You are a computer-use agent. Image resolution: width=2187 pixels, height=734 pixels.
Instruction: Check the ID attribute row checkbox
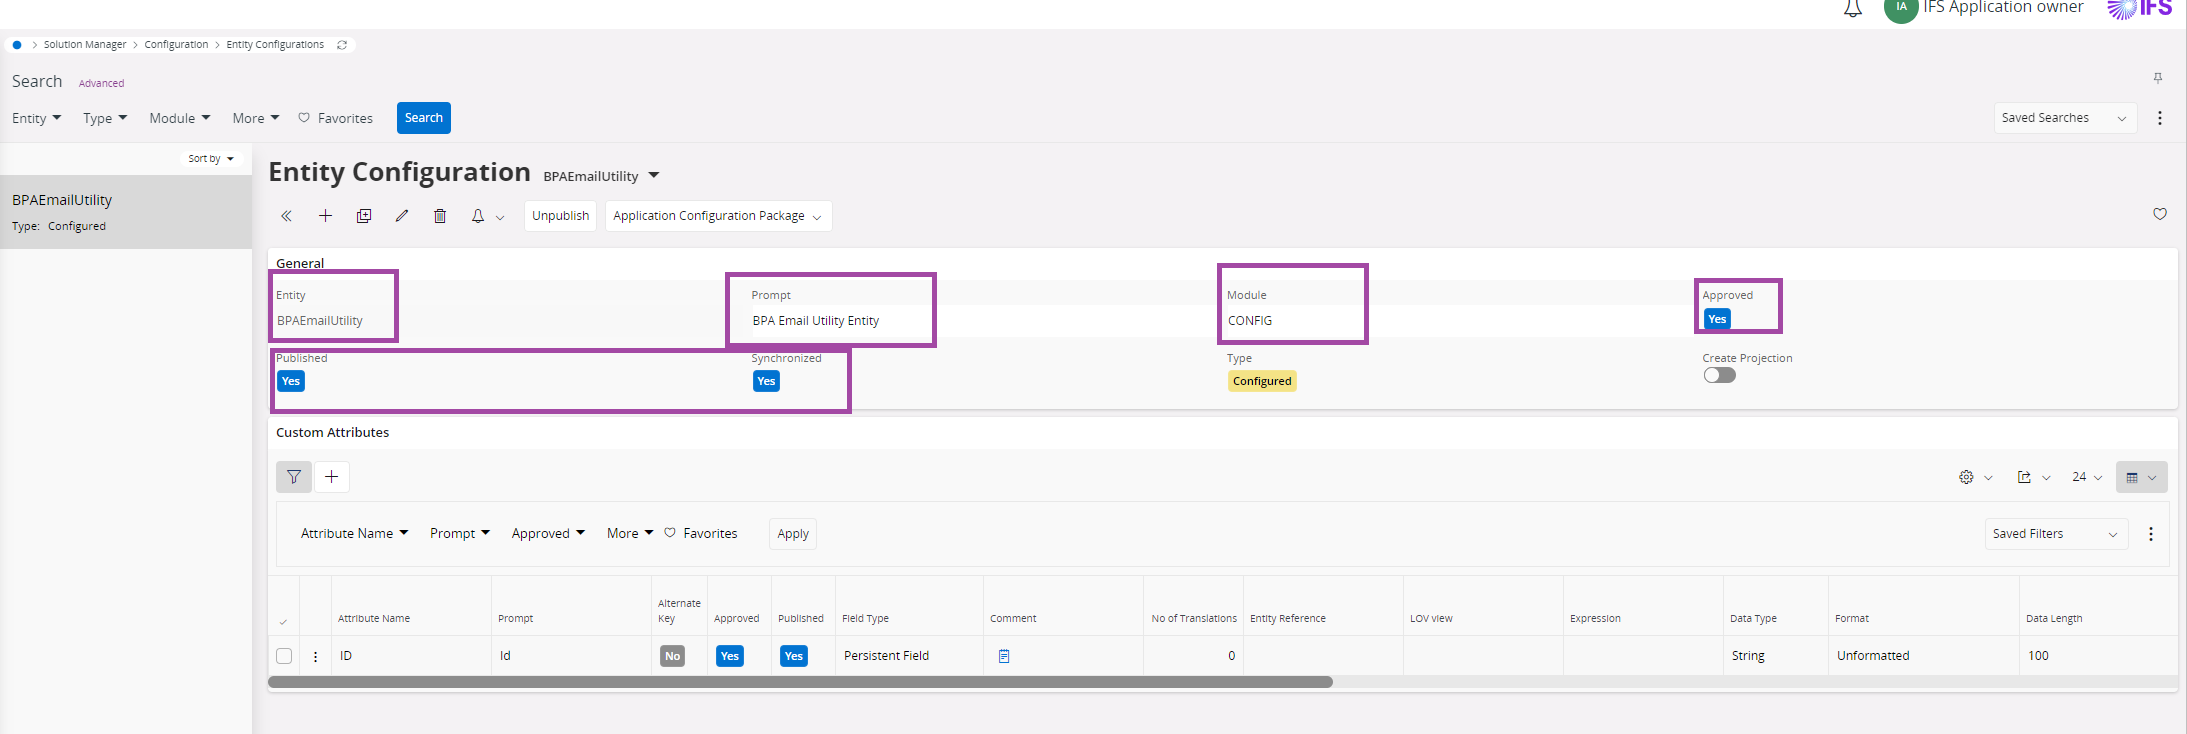click(x=284, y=656)
